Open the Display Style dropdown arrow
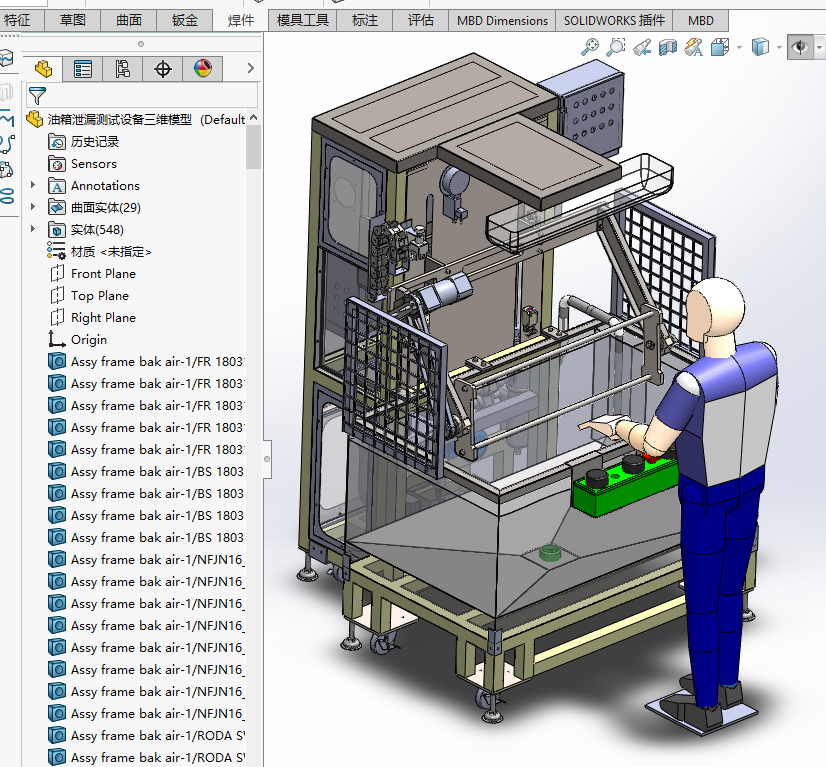 point(781,47)
